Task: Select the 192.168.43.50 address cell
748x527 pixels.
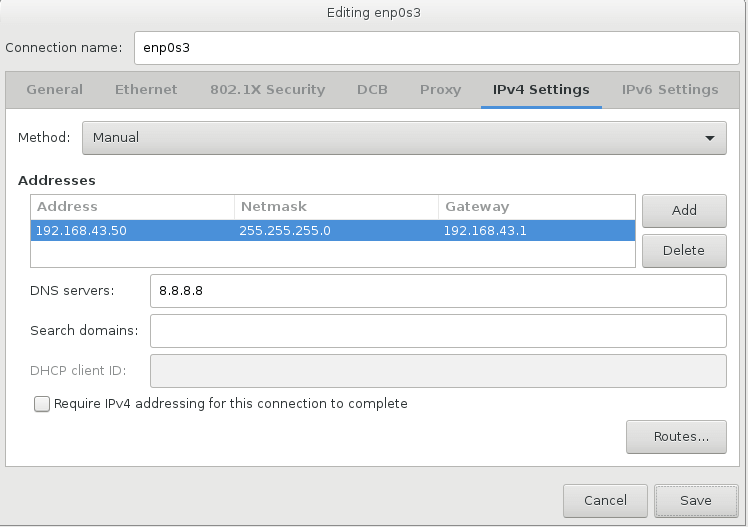Action: 132,231
